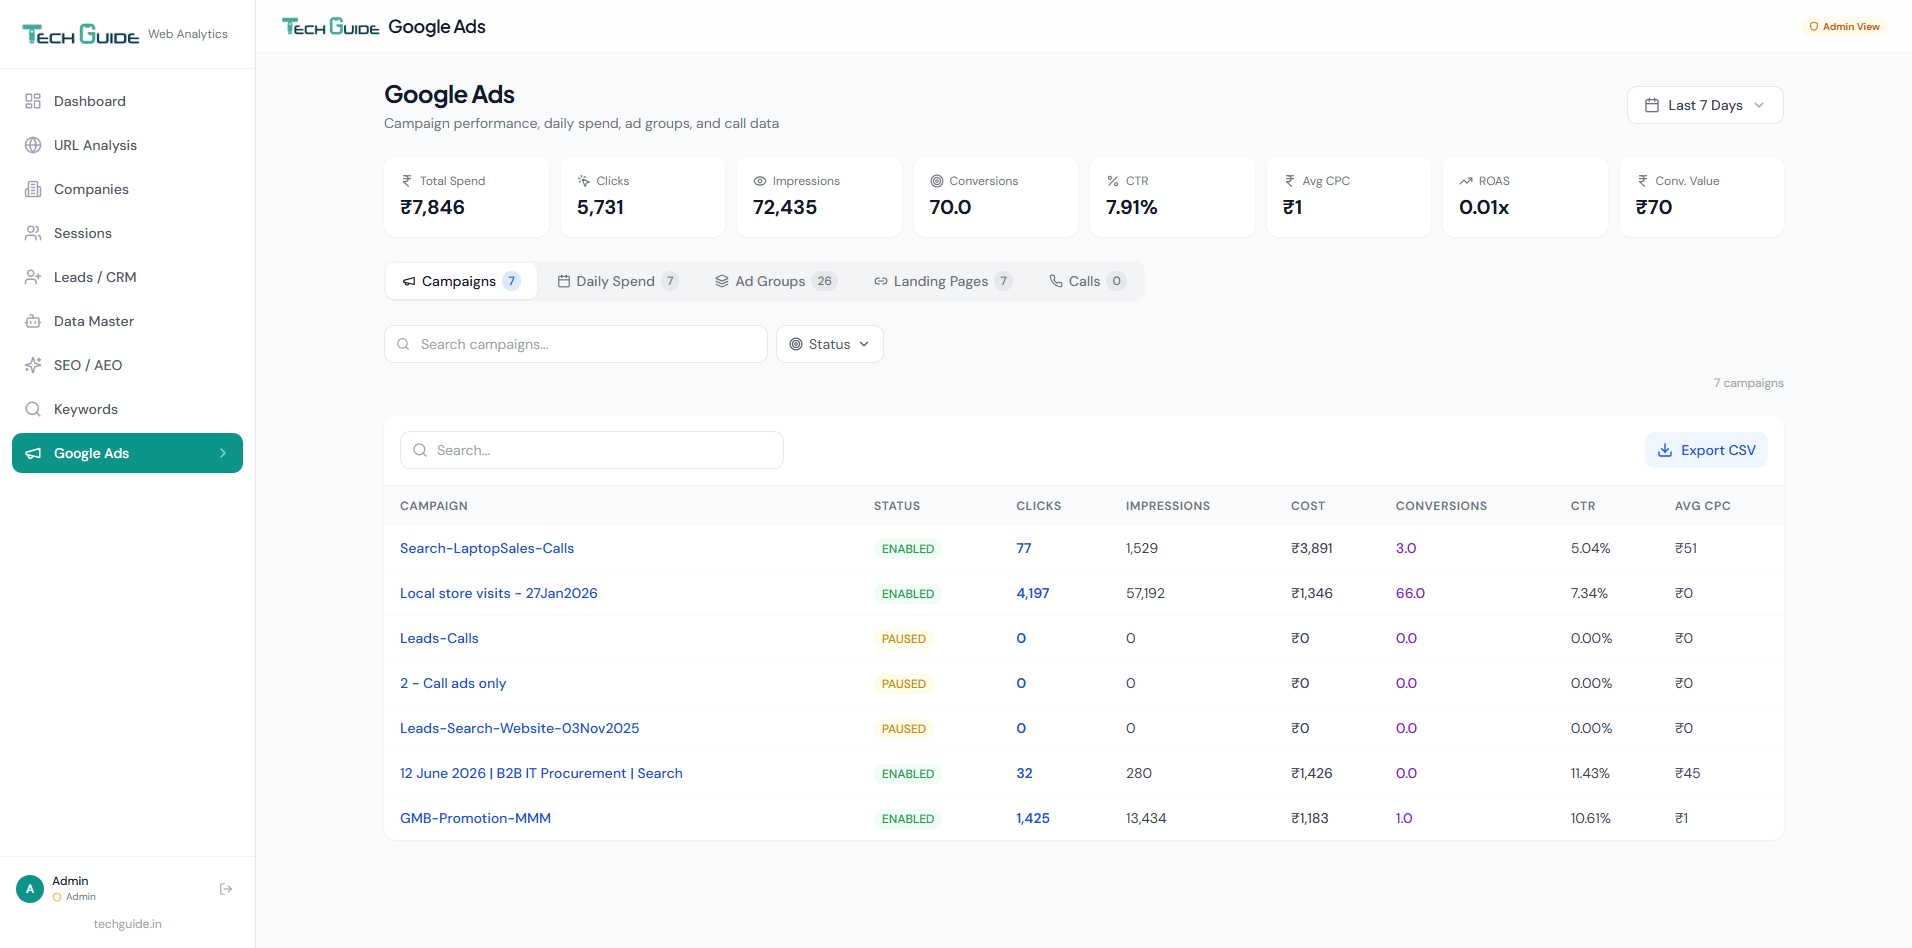Screen dimensions: 1912x948
Task: Click the green Admin avatar circle
Action: [x=30, y=889]
